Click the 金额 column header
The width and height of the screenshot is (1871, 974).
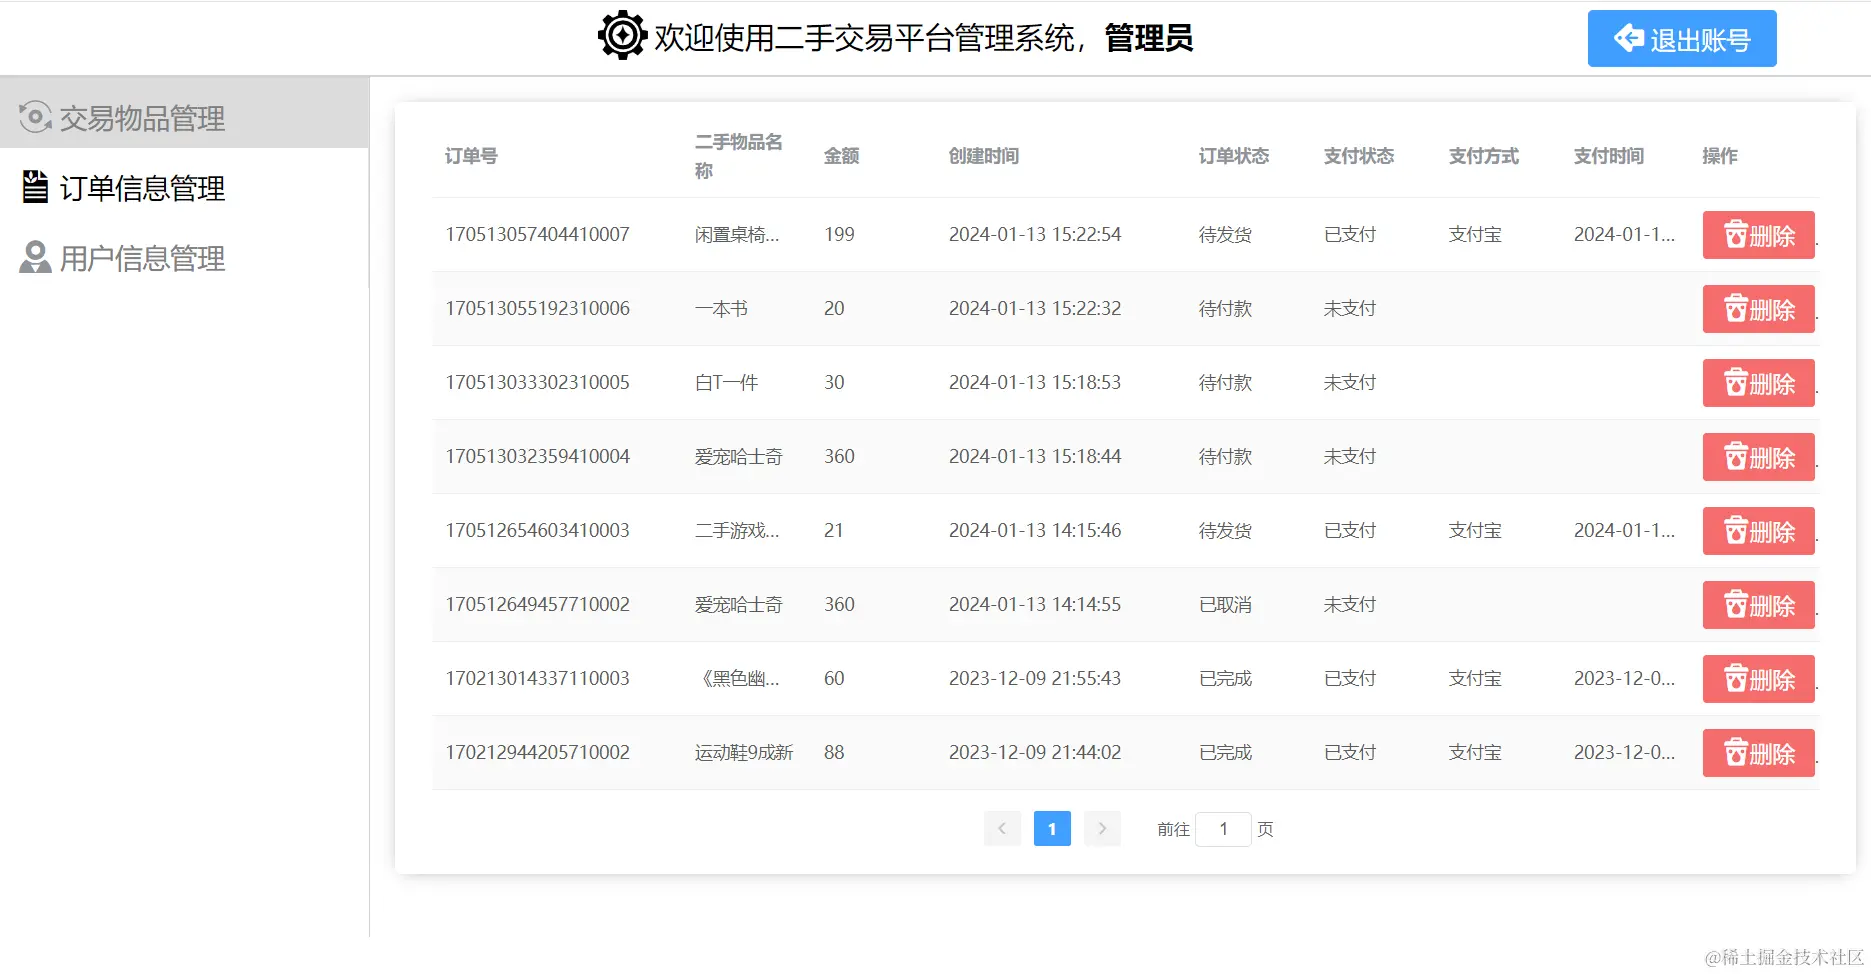842,156
